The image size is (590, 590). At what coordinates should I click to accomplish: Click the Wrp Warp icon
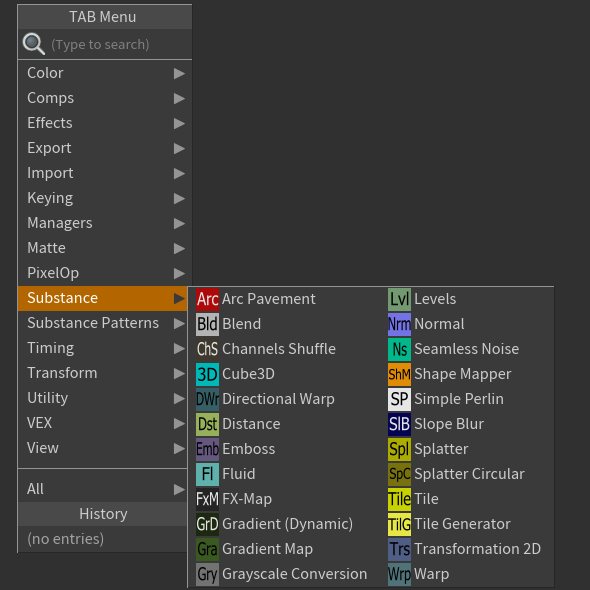pos(400,574)
